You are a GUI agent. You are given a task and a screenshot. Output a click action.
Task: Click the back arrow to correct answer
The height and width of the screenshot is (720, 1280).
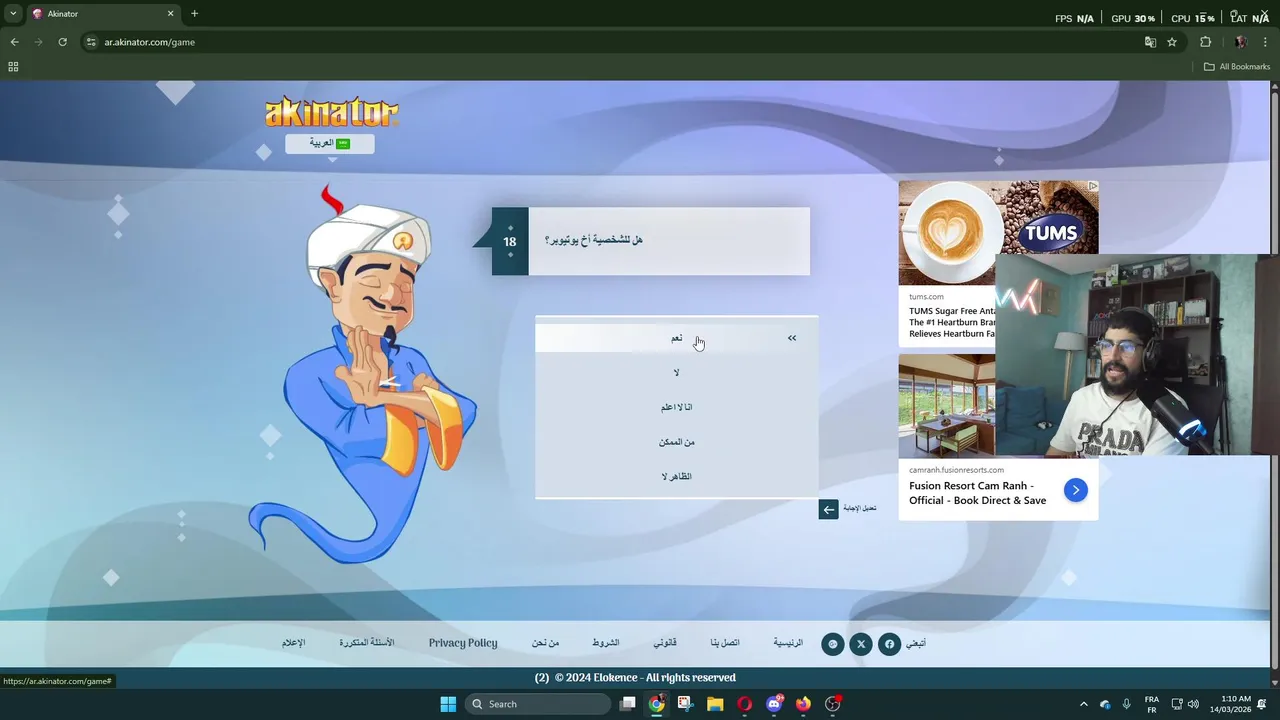point(828,509)
